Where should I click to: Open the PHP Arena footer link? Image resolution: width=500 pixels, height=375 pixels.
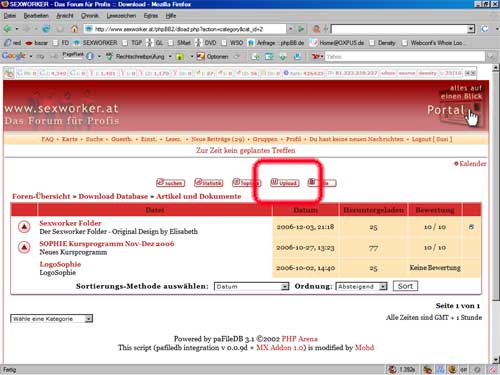pos(299,339)
